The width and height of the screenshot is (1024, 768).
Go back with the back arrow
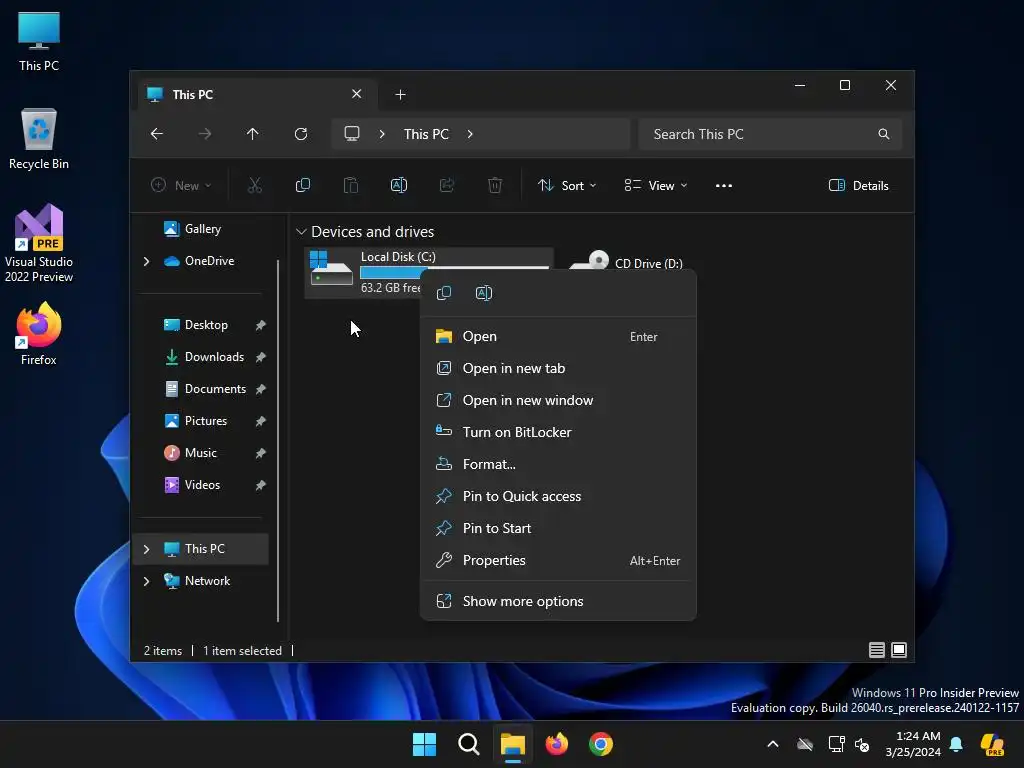click(157, 134)
